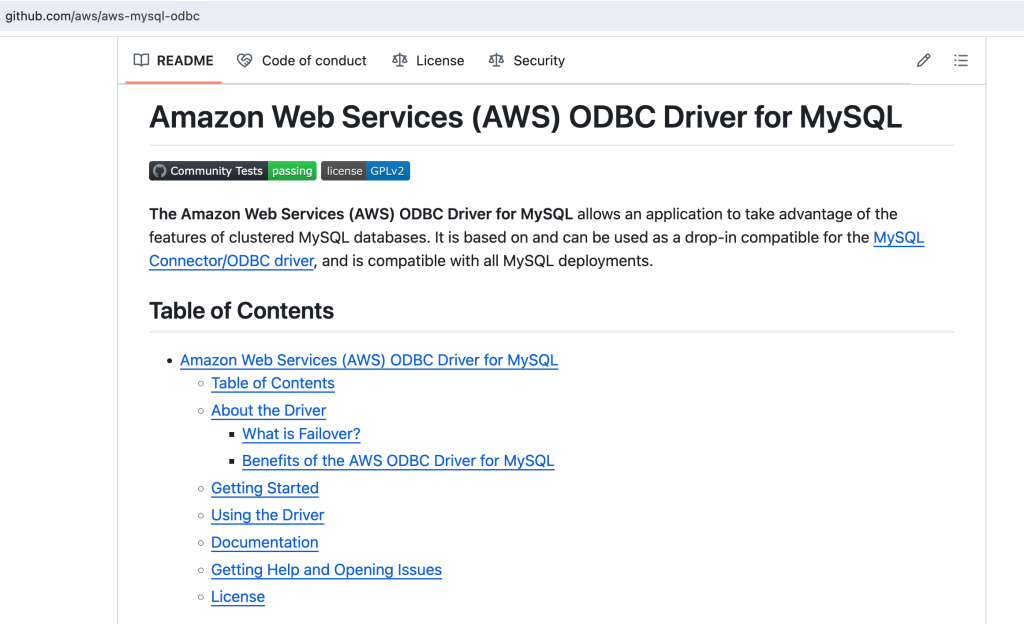Open the What is Failover? link
This screenshot has width=1024, height=624.
(x=301, y=434)
